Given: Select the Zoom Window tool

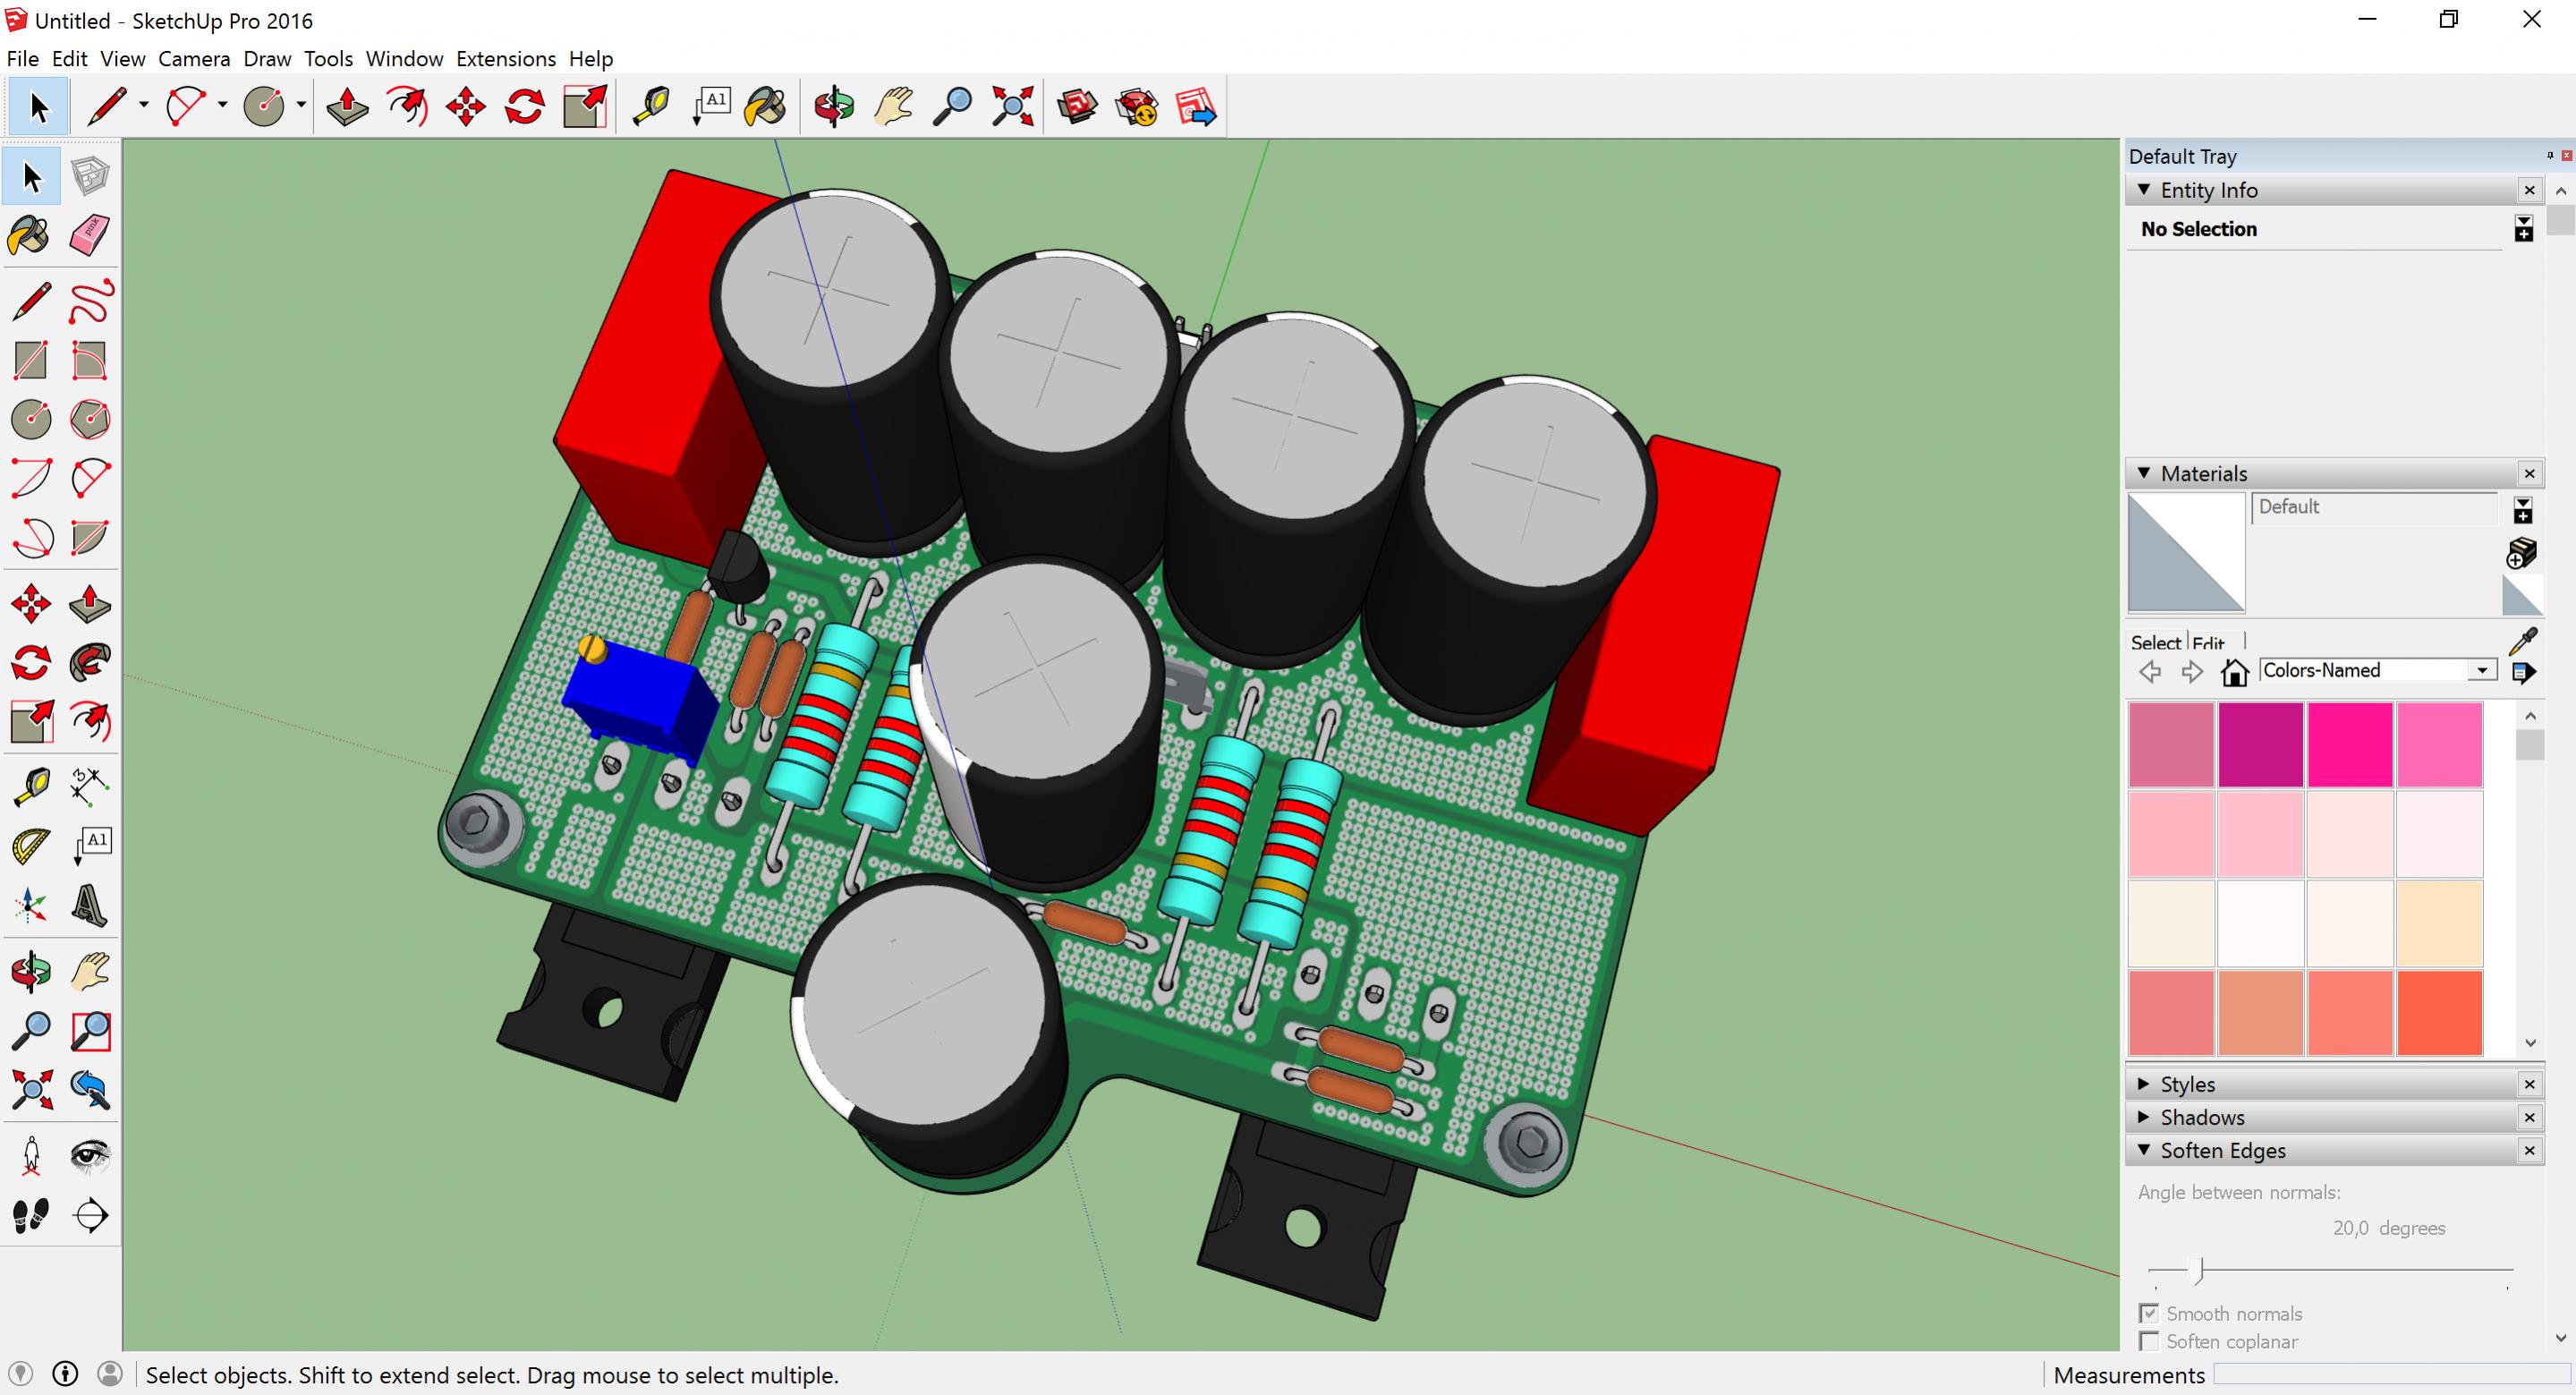Looking at the screenshot, I should point(90,1030).
